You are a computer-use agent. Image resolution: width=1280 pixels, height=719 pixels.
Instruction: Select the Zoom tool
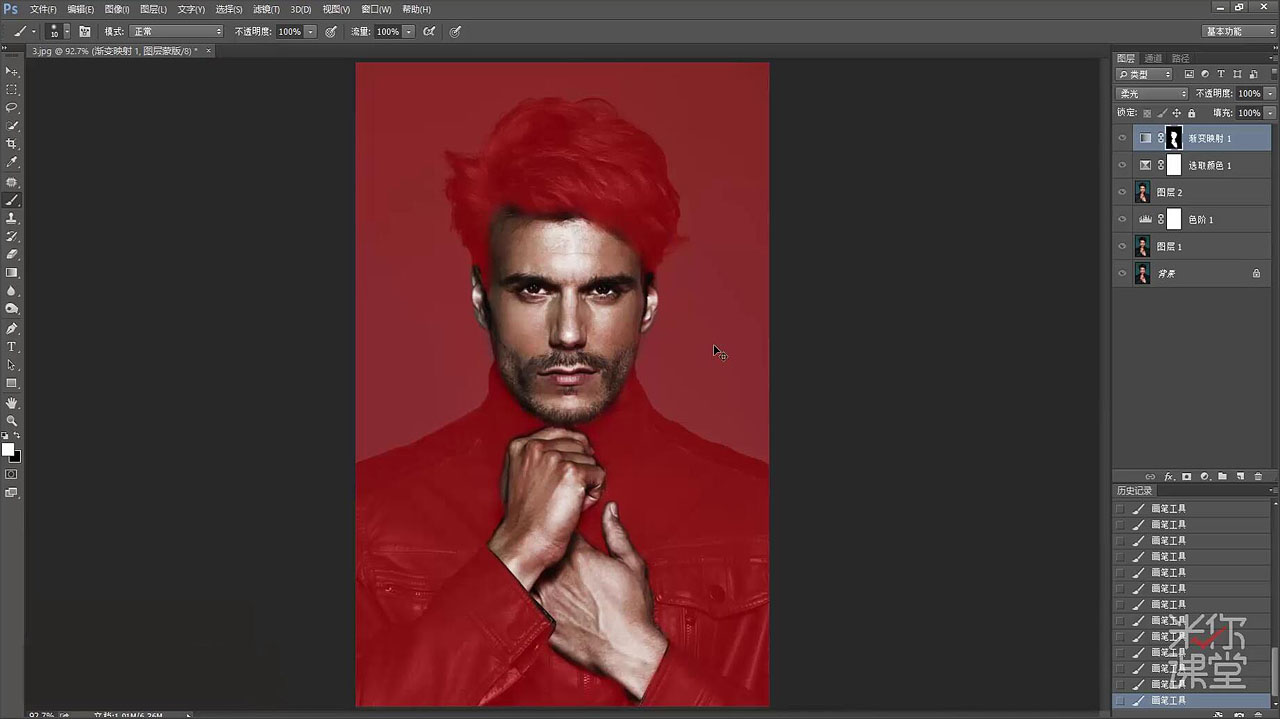[12, 421]
